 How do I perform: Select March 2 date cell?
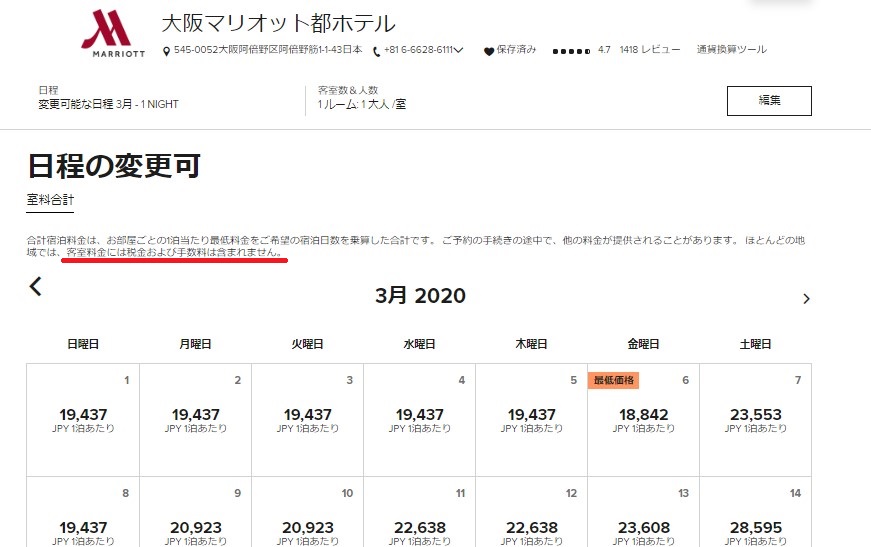pyautogui.click(x=196, y=420)
